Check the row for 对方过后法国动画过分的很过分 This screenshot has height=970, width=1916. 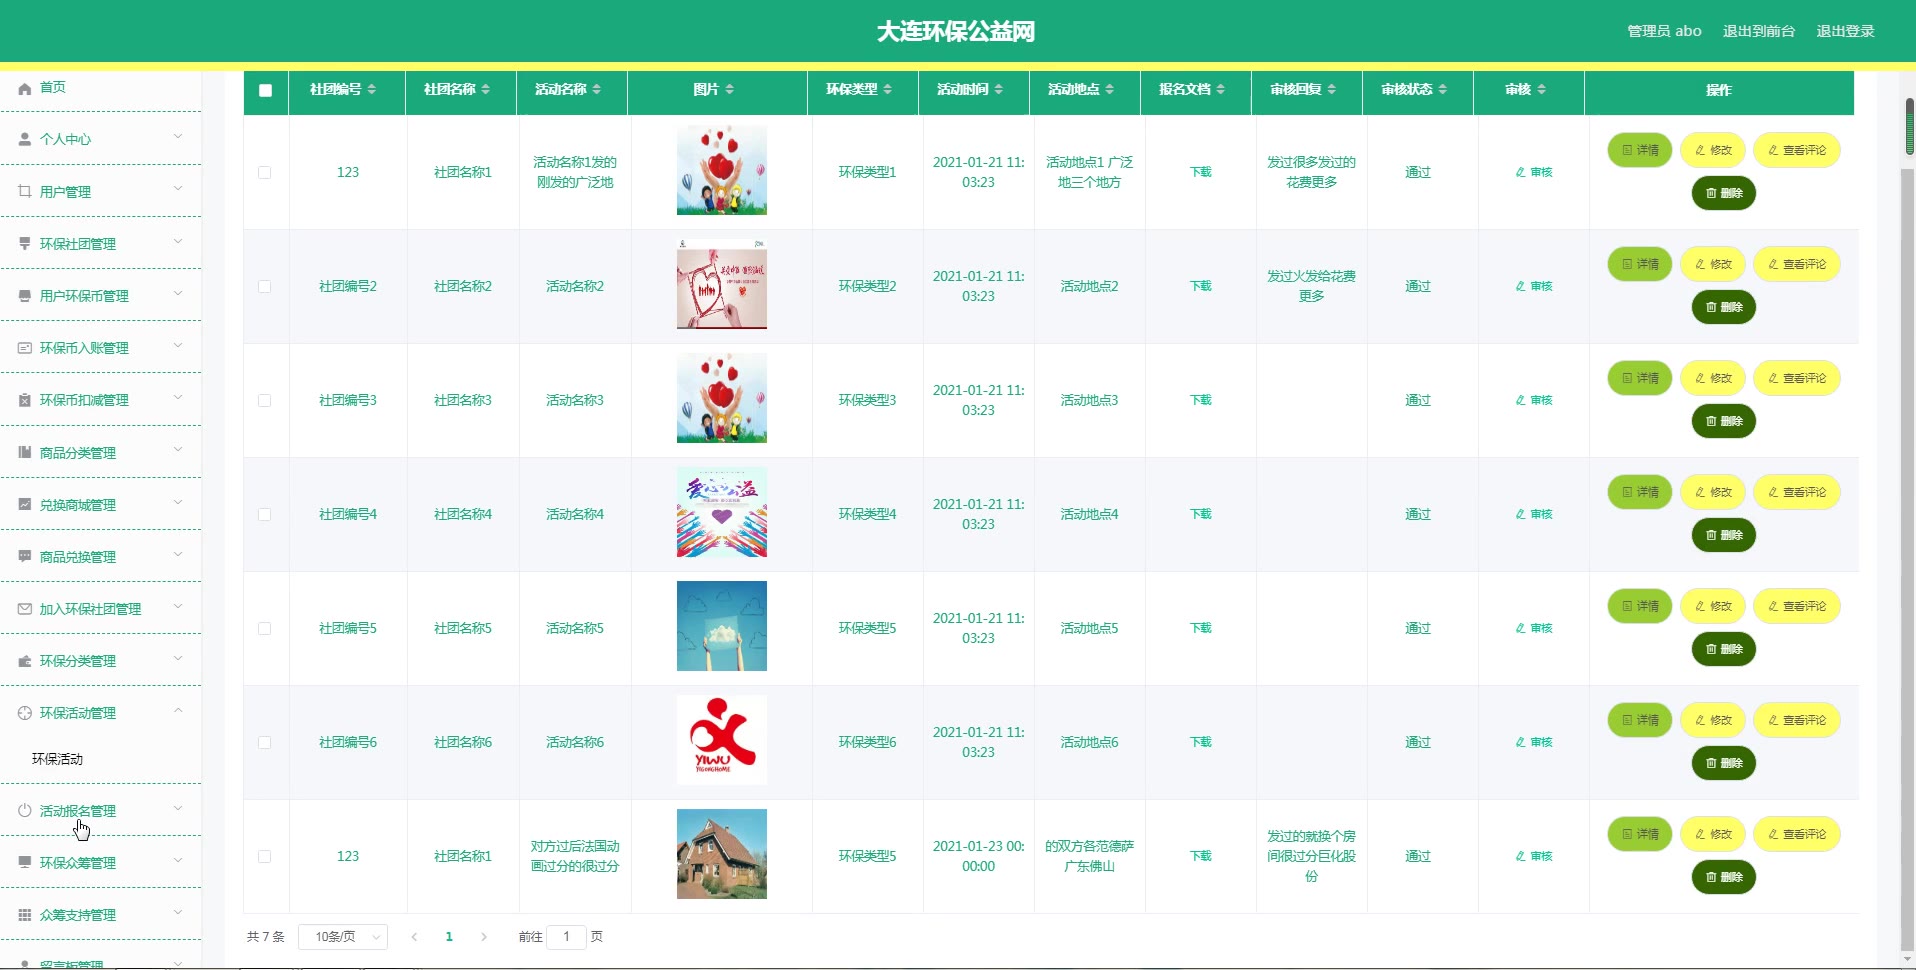coord(265,857)
